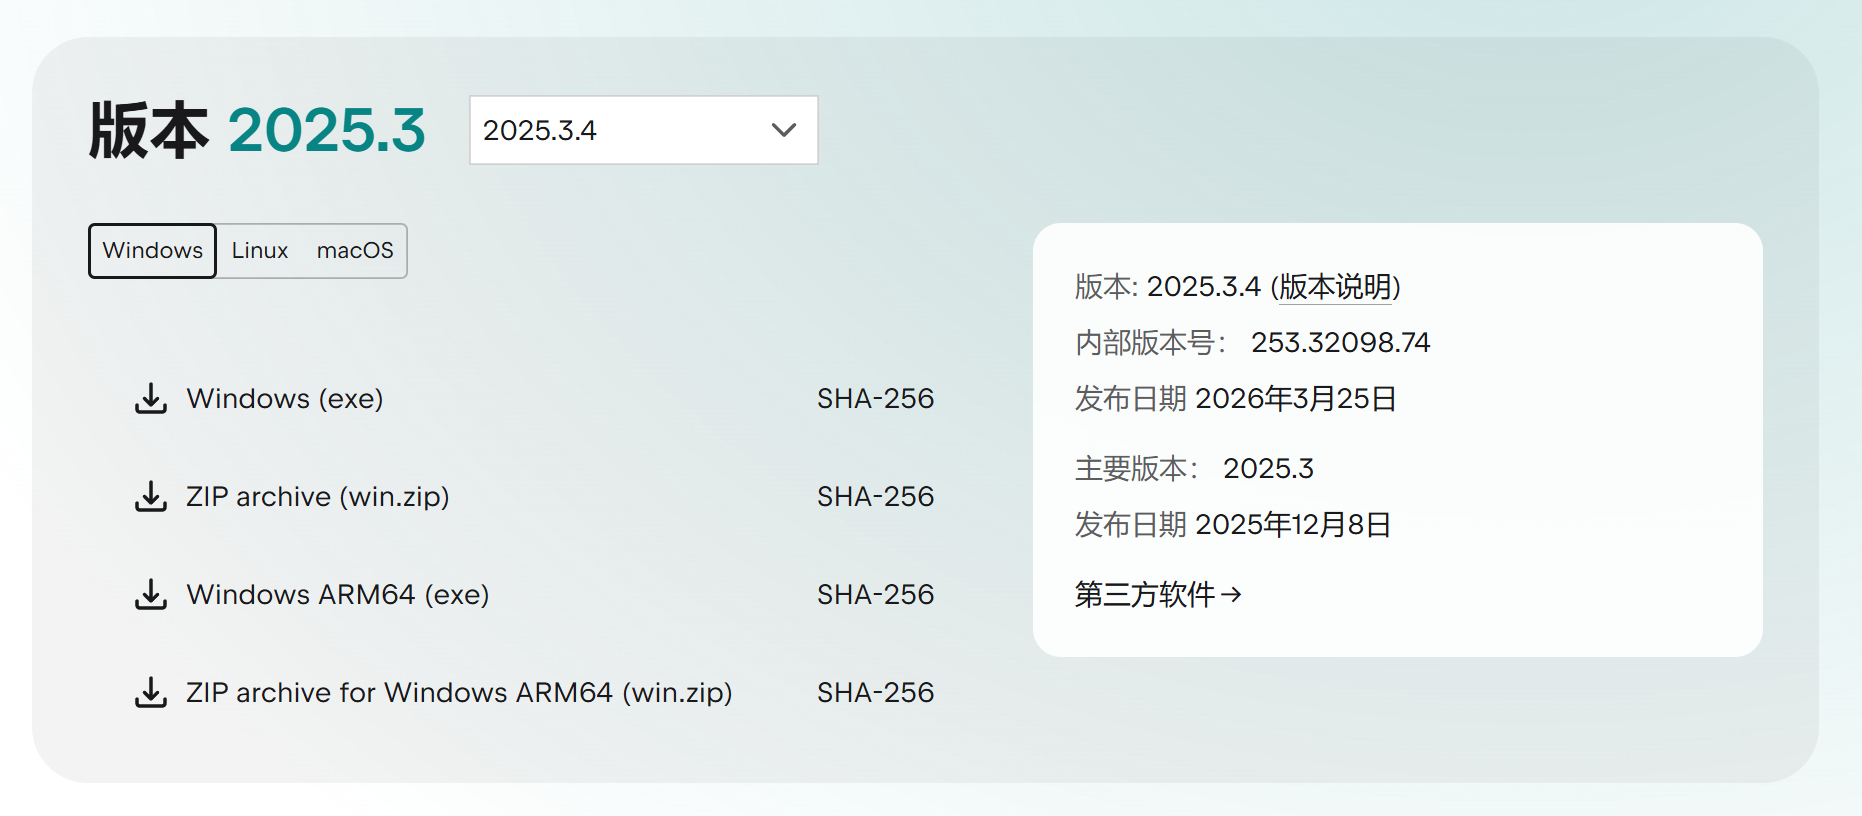Click the download icon beside ZIP archive (win.zip)
Screen dimensions: 1862x816
(x=151, y=496)
